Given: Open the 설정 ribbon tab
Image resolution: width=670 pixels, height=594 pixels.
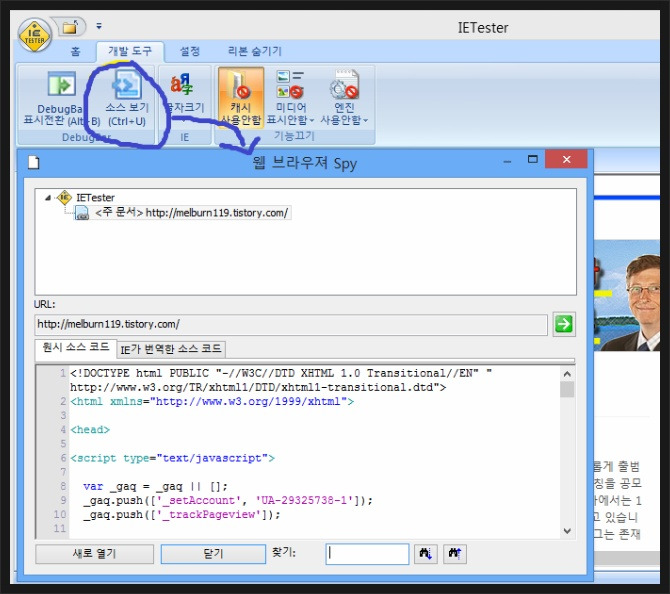Looking at the screenshot, I should point(190,51).
